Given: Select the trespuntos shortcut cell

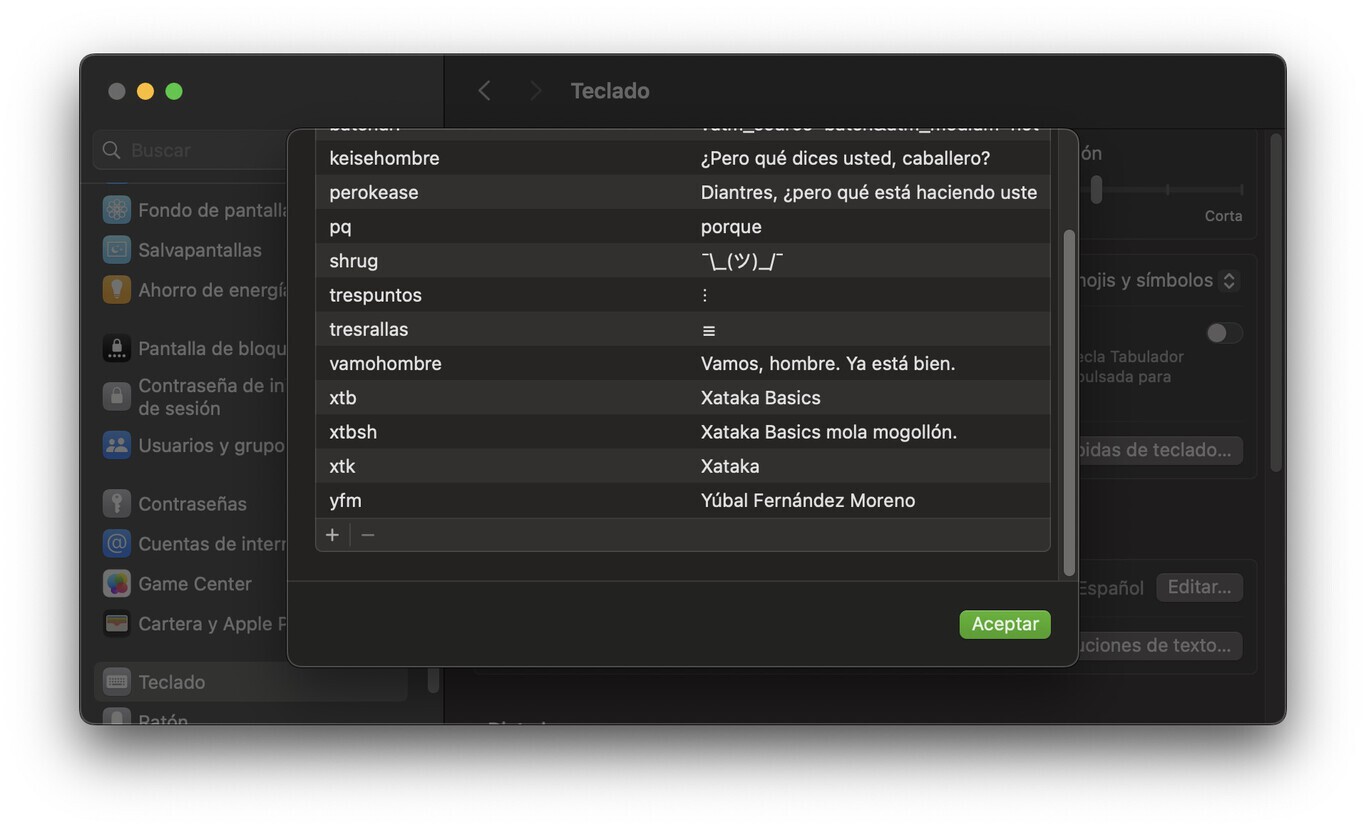Looking at the screenshot, I should click(x=376, y=295).
